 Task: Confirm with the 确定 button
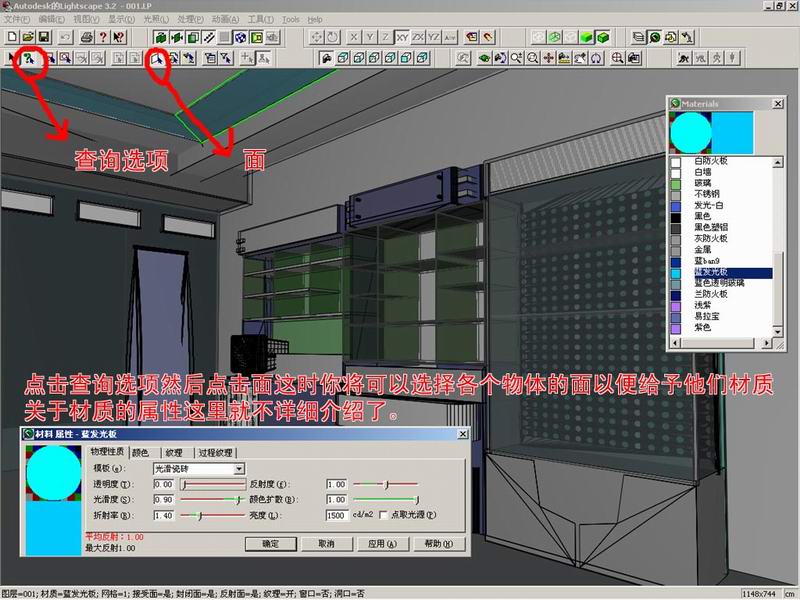point(270,544)
